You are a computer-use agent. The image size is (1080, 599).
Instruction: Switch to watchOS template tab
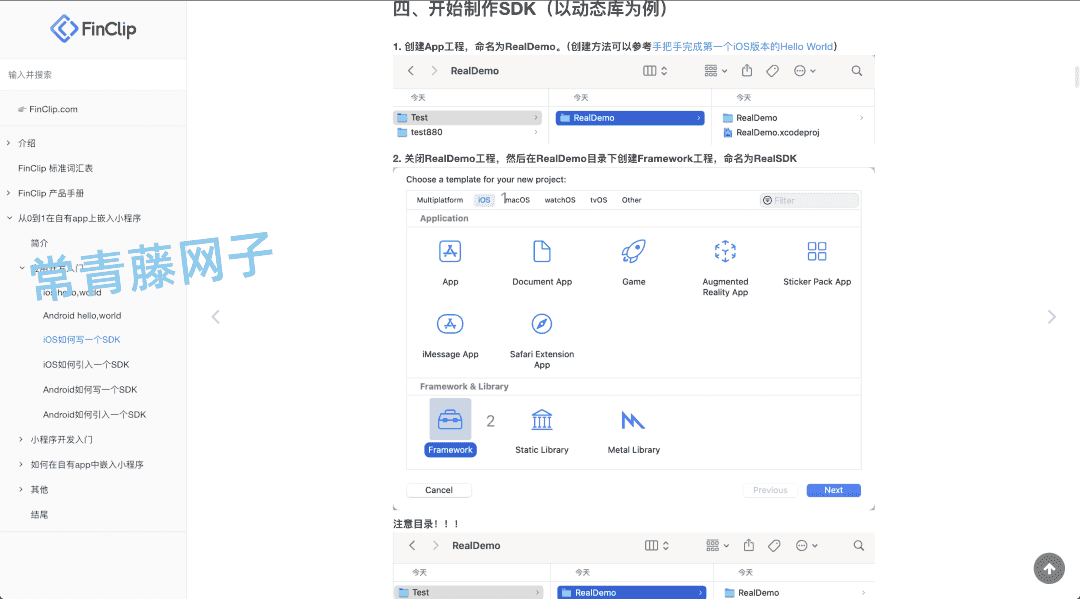(x=560, y=200)
